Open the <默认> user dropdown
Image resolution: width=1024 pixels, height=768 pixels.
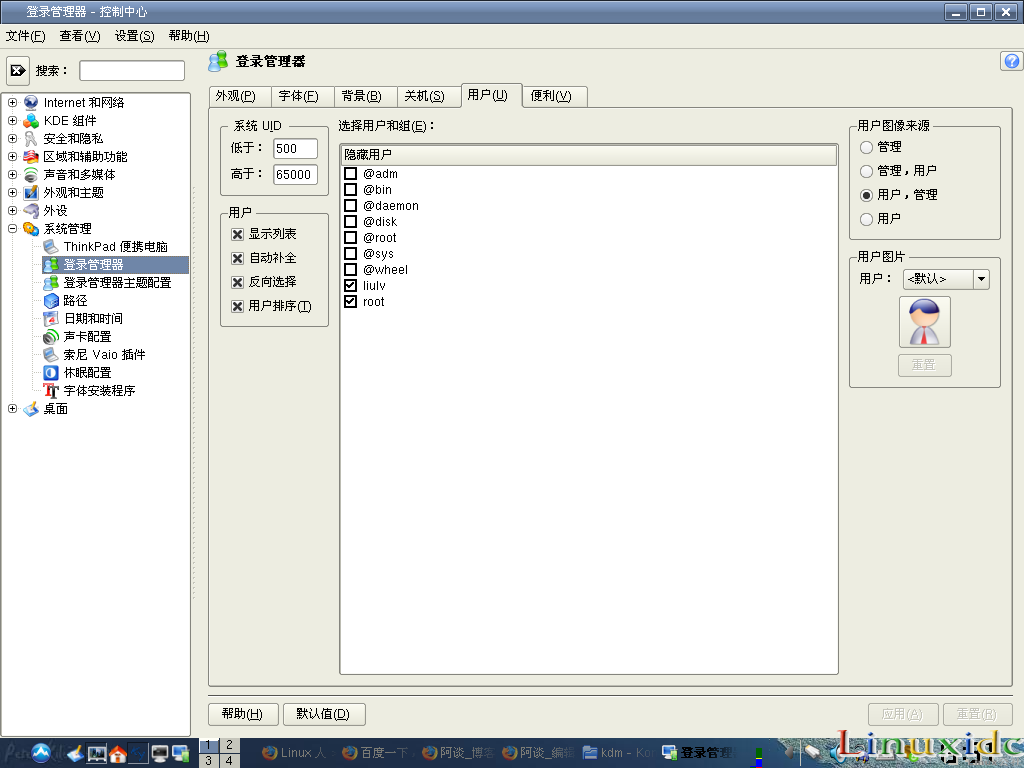click(980, 279)
